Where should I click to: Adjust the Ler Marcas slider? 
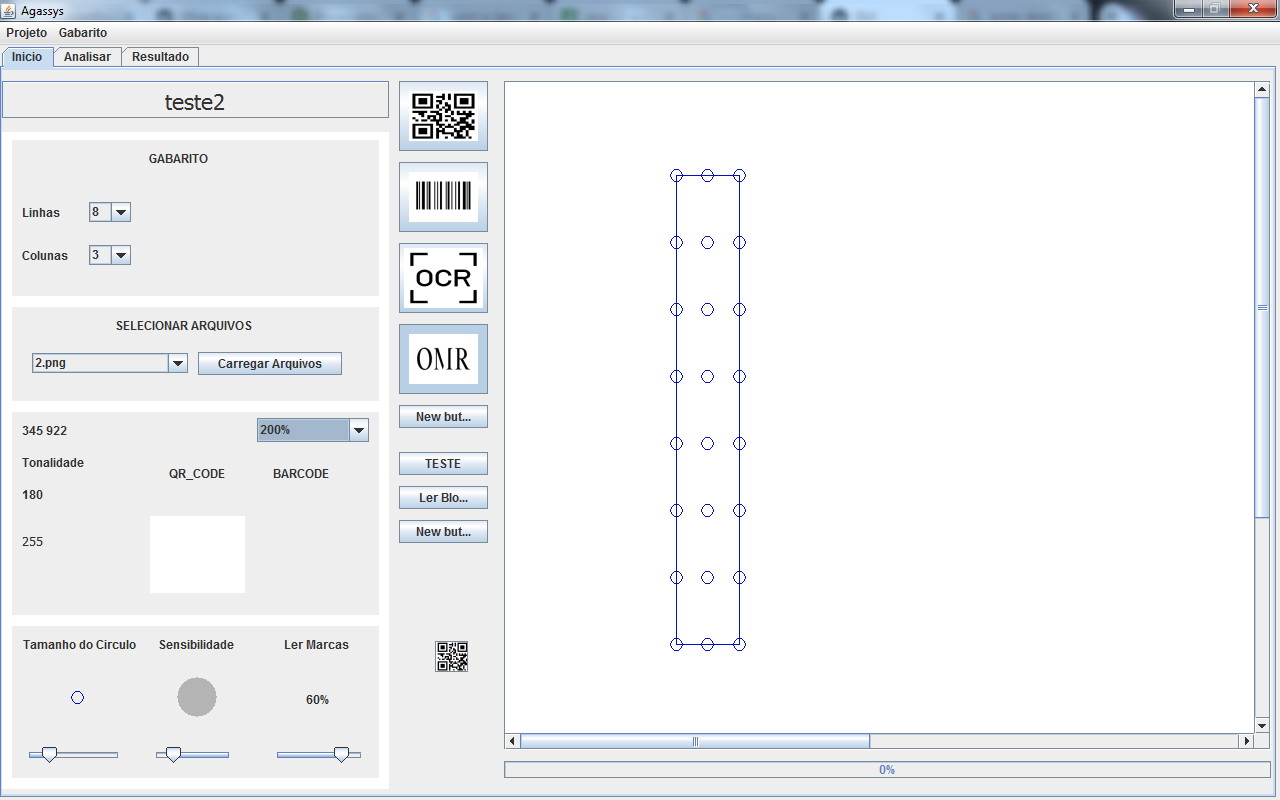click(340, 755)
